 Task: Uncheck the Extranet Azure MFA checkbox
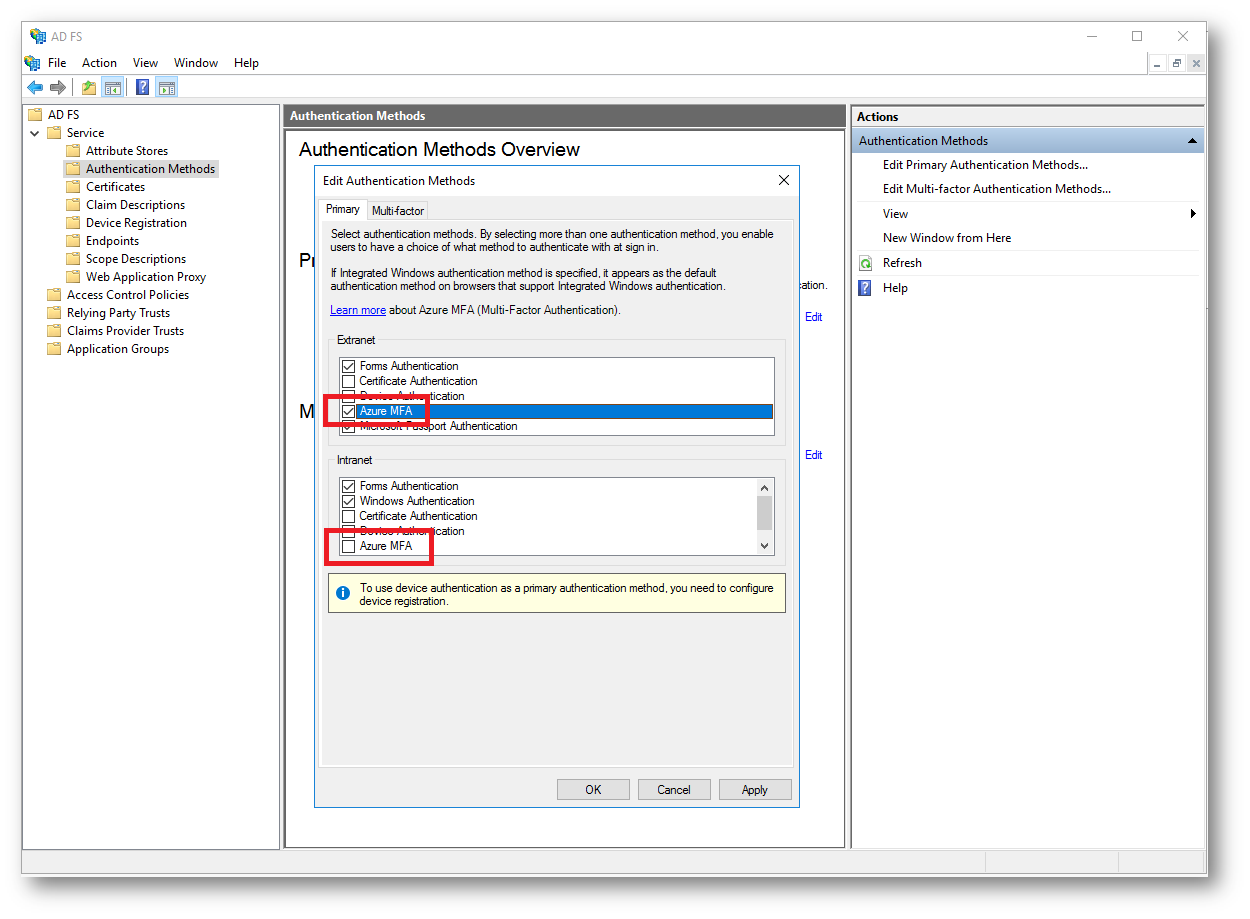click(348, 412)
